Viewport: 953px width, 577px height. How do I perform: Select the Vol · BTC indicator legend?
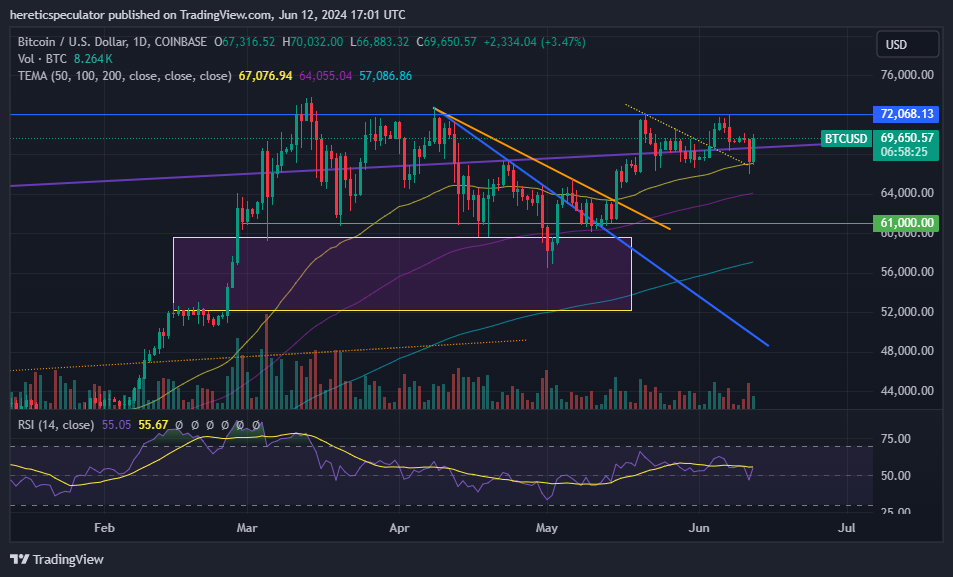pyautogui.click(x=42, y=59)
